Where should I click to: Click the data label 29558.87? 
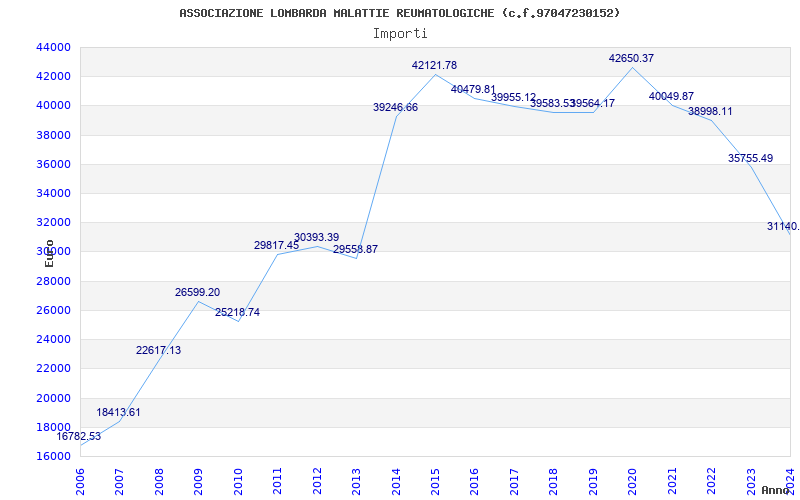pos(356,249)
